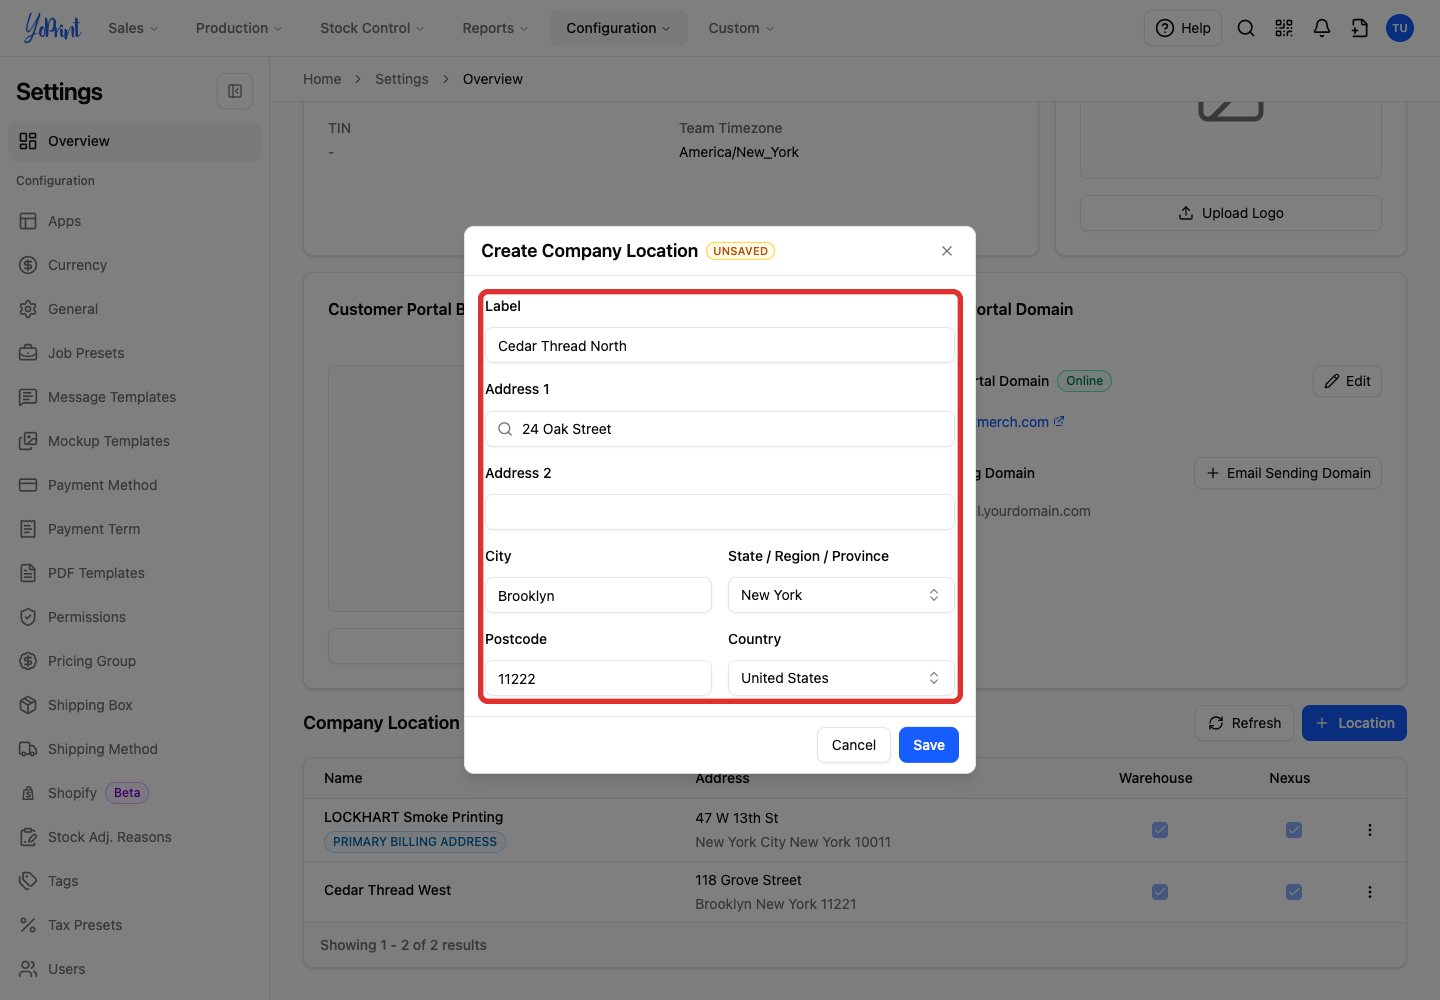Open the State dropdown showing New York
This screenshot has width=1440, height=1000.
[841, 595]
